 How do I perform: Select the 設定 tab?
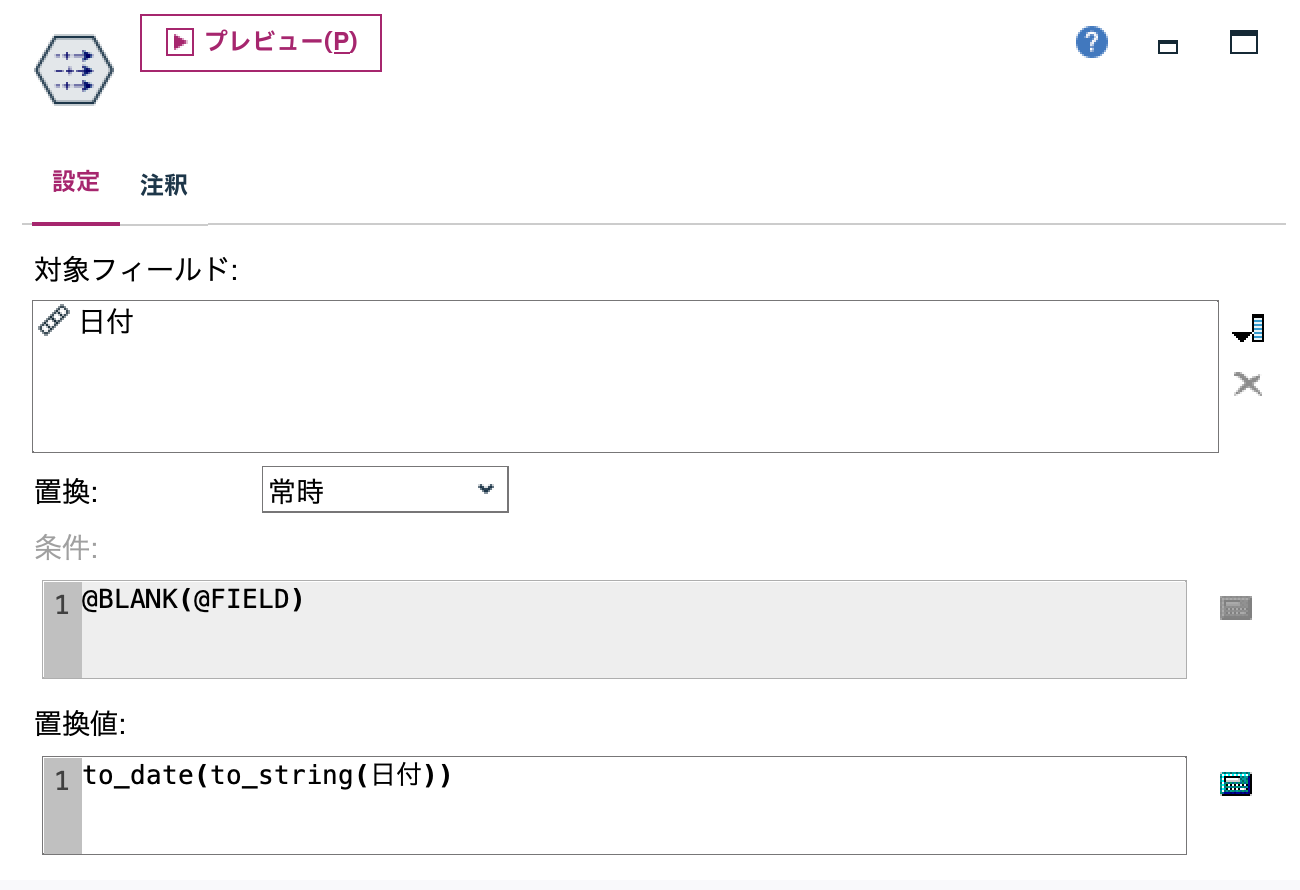click(x=76, y=184)
